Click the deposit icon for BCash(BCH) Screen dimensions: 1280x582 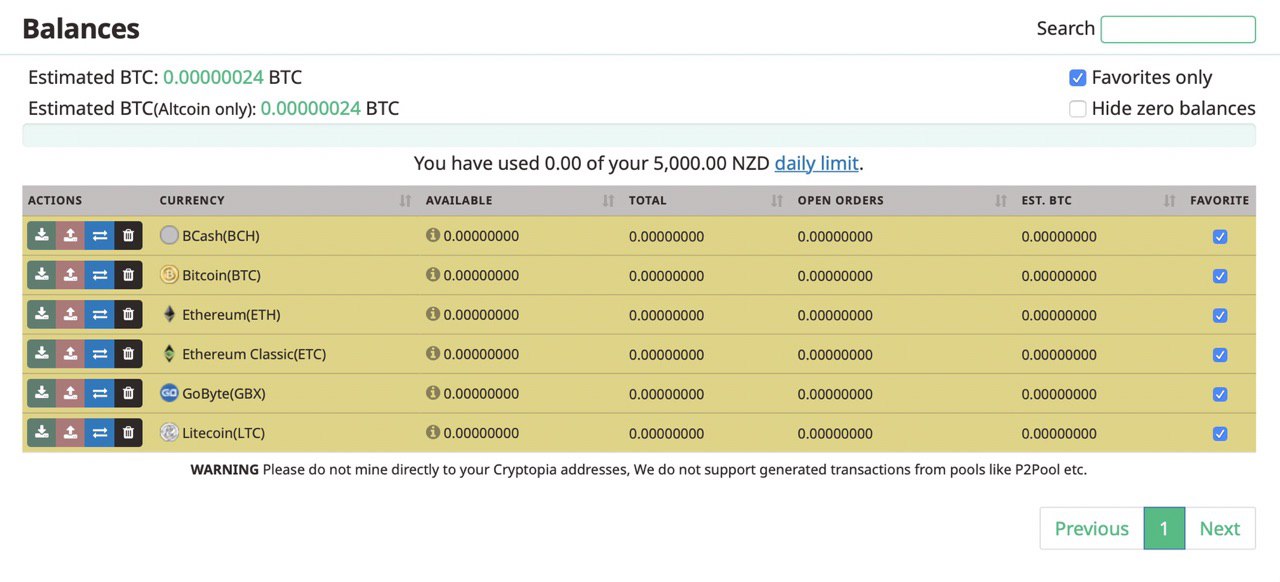click(41, 236)
